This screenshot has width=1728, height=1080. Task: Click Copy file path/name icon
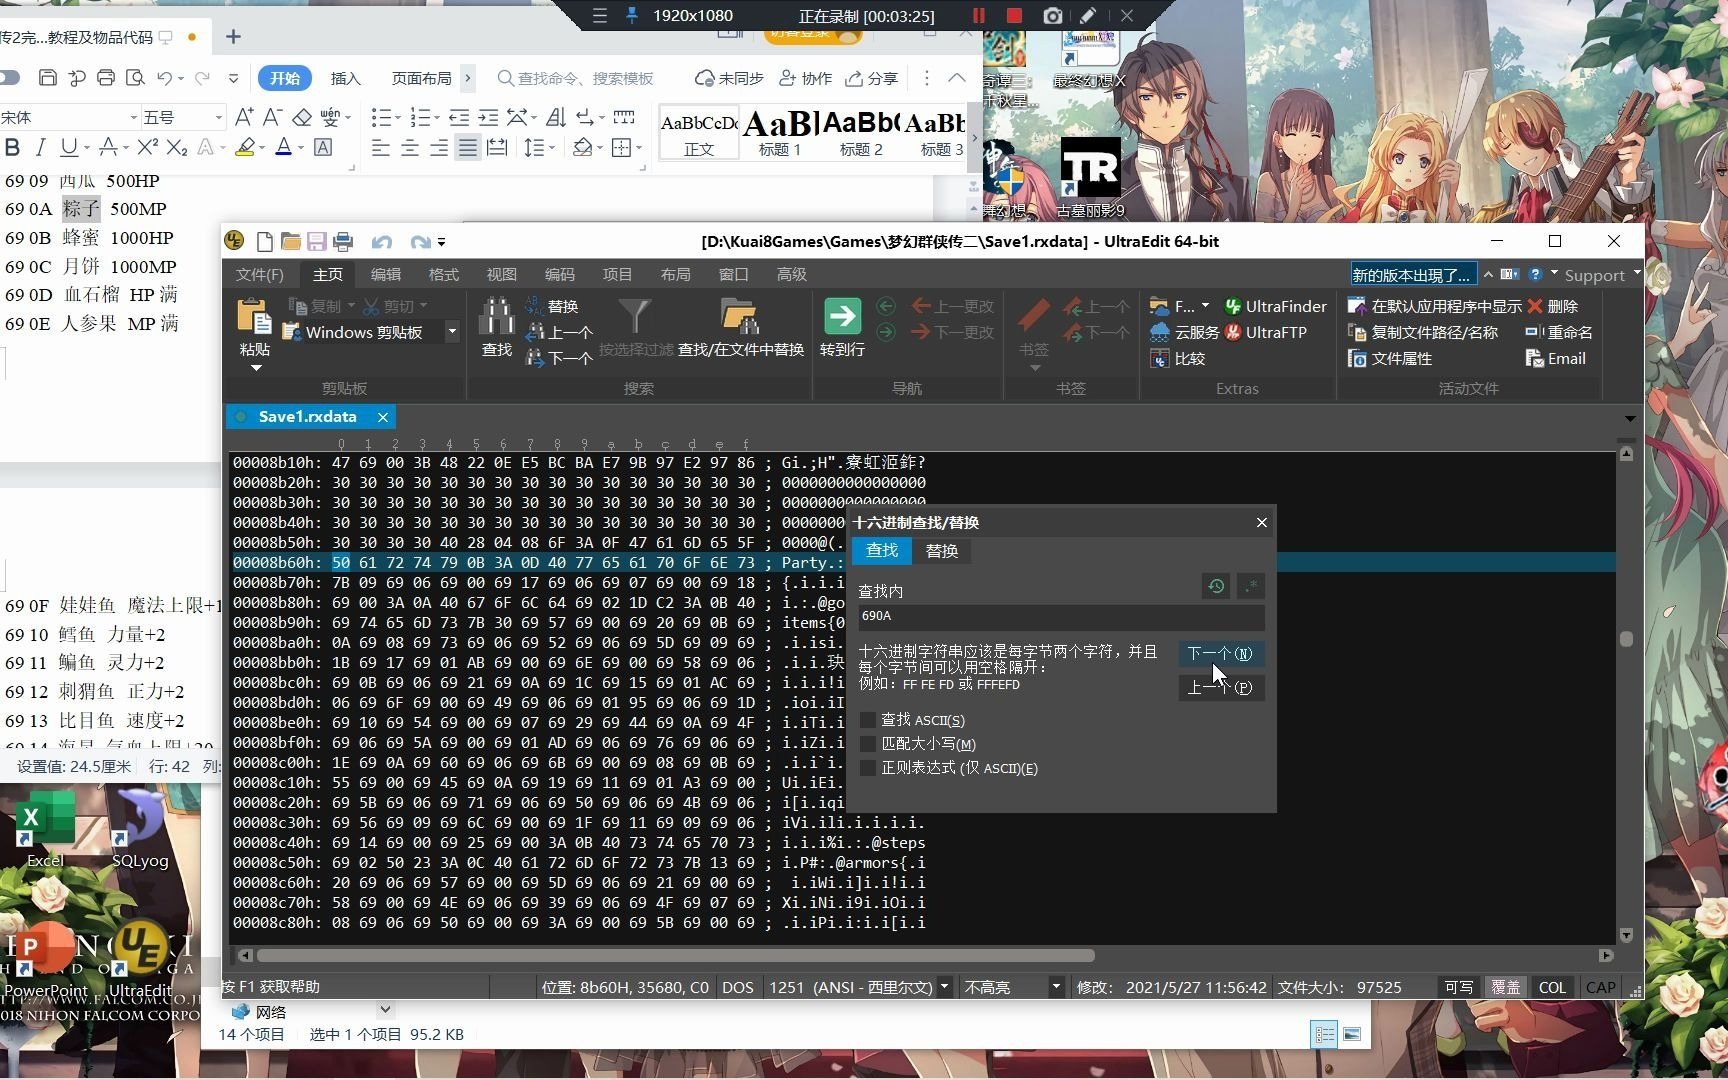1357,332
